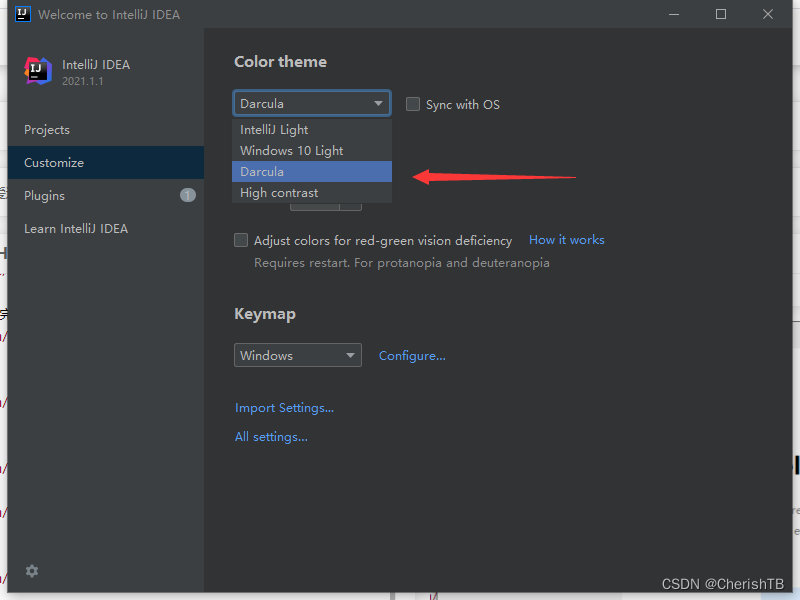This screenshot has width=800, height=600.
Task: Click the IntelliJ IDEA logo in sidebar
Action: pyautogui.click(x=38, y=71)
